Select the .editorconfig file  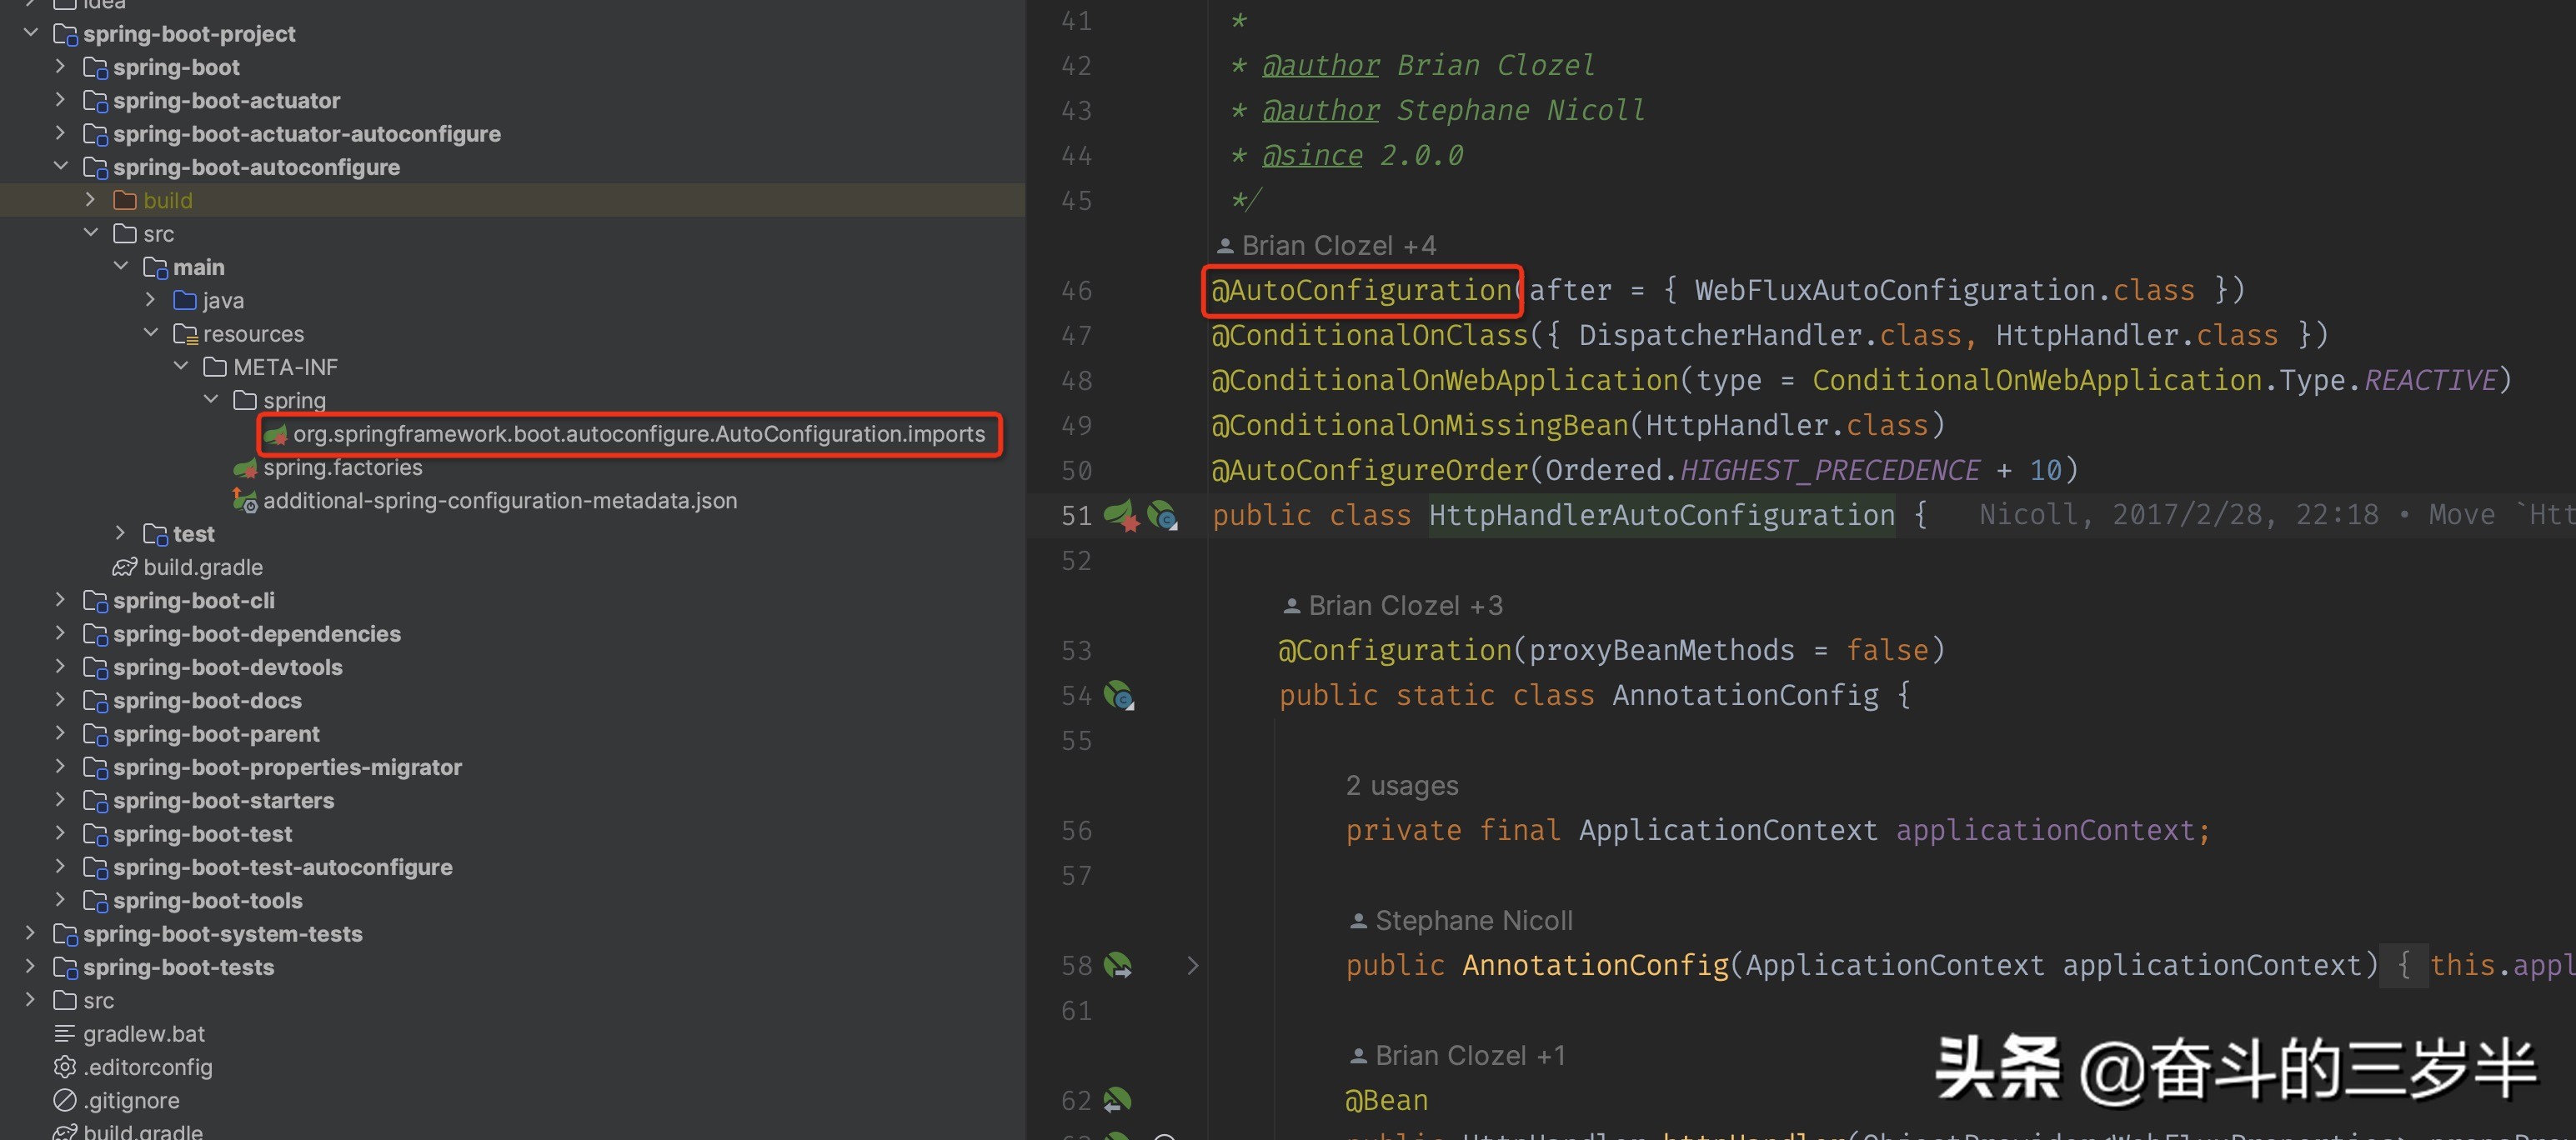point(148,1067)
